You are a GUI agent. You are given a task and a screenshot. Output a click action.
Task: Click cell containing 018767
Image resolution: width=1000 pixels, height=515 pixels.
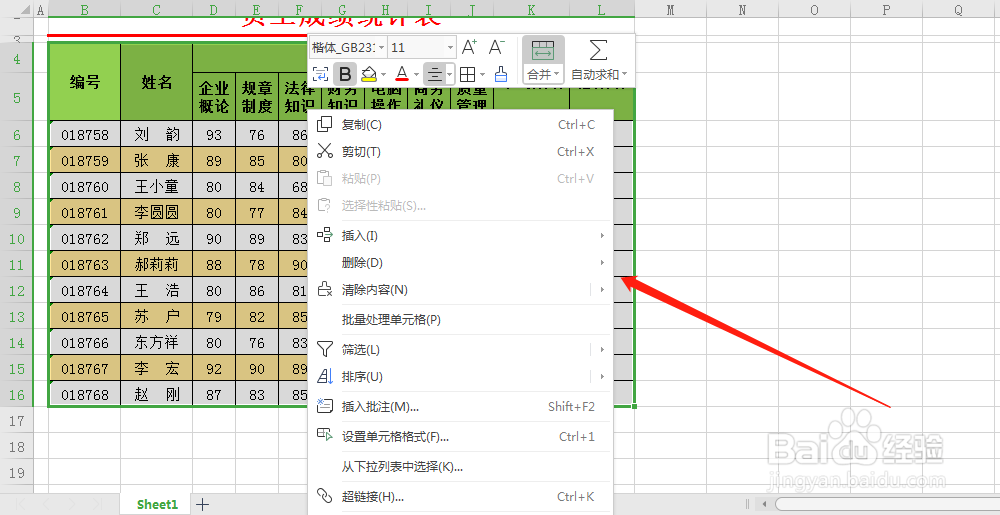[x=84, y=369]
